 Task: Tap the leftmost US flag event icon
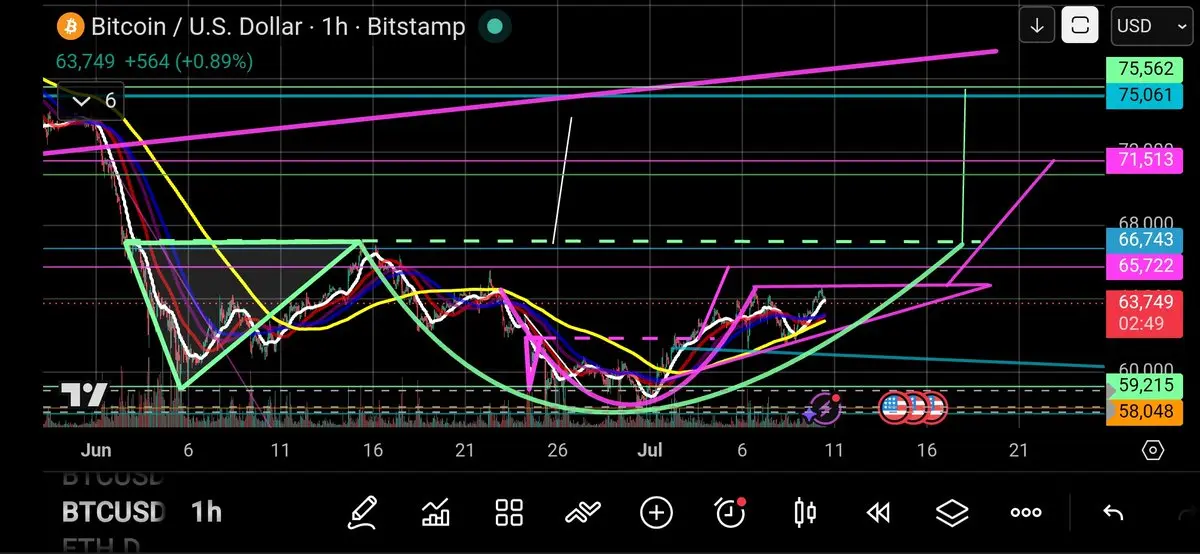click(893, 407)
